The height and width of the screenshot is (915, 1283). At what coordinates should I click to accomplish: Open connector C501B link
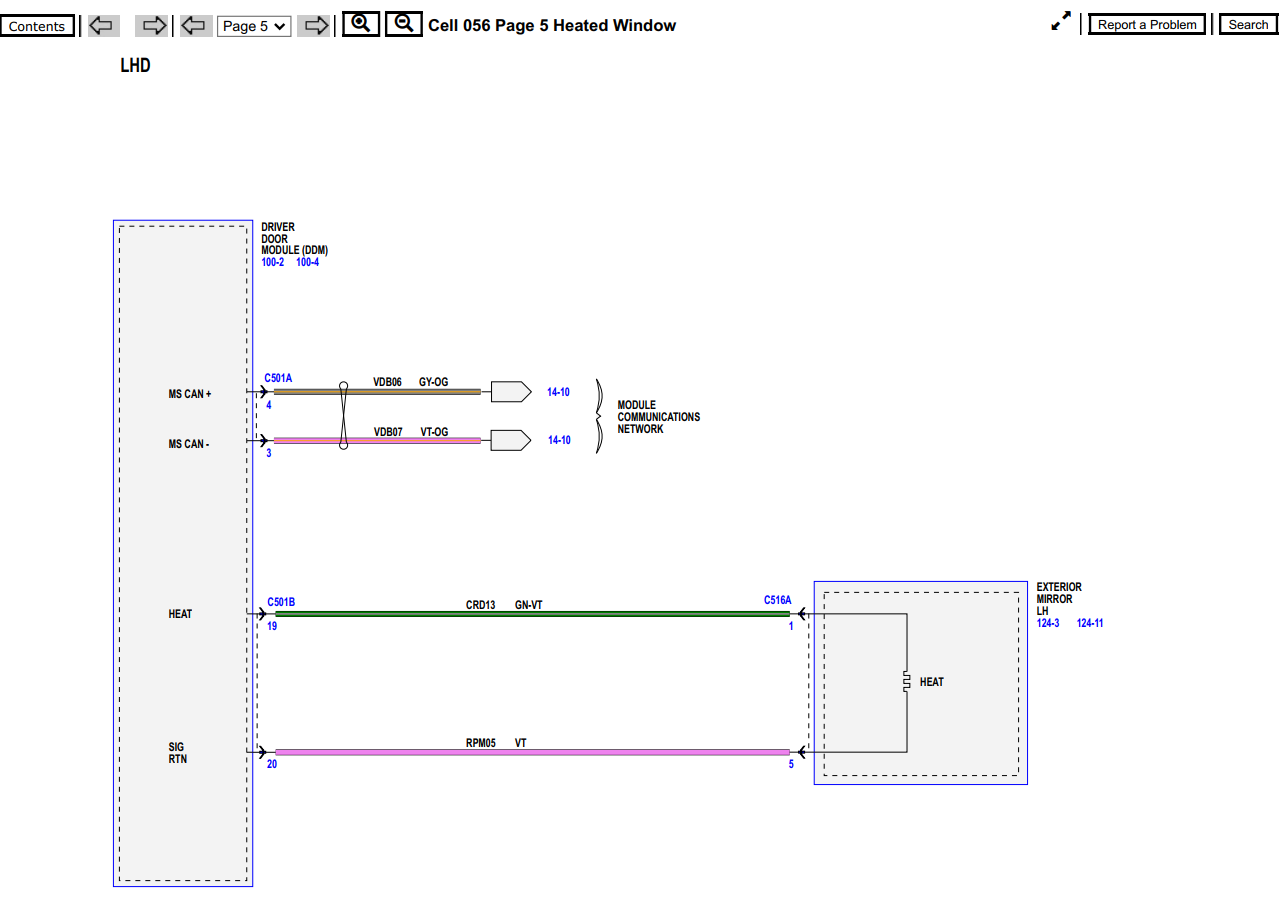(280, 600)
